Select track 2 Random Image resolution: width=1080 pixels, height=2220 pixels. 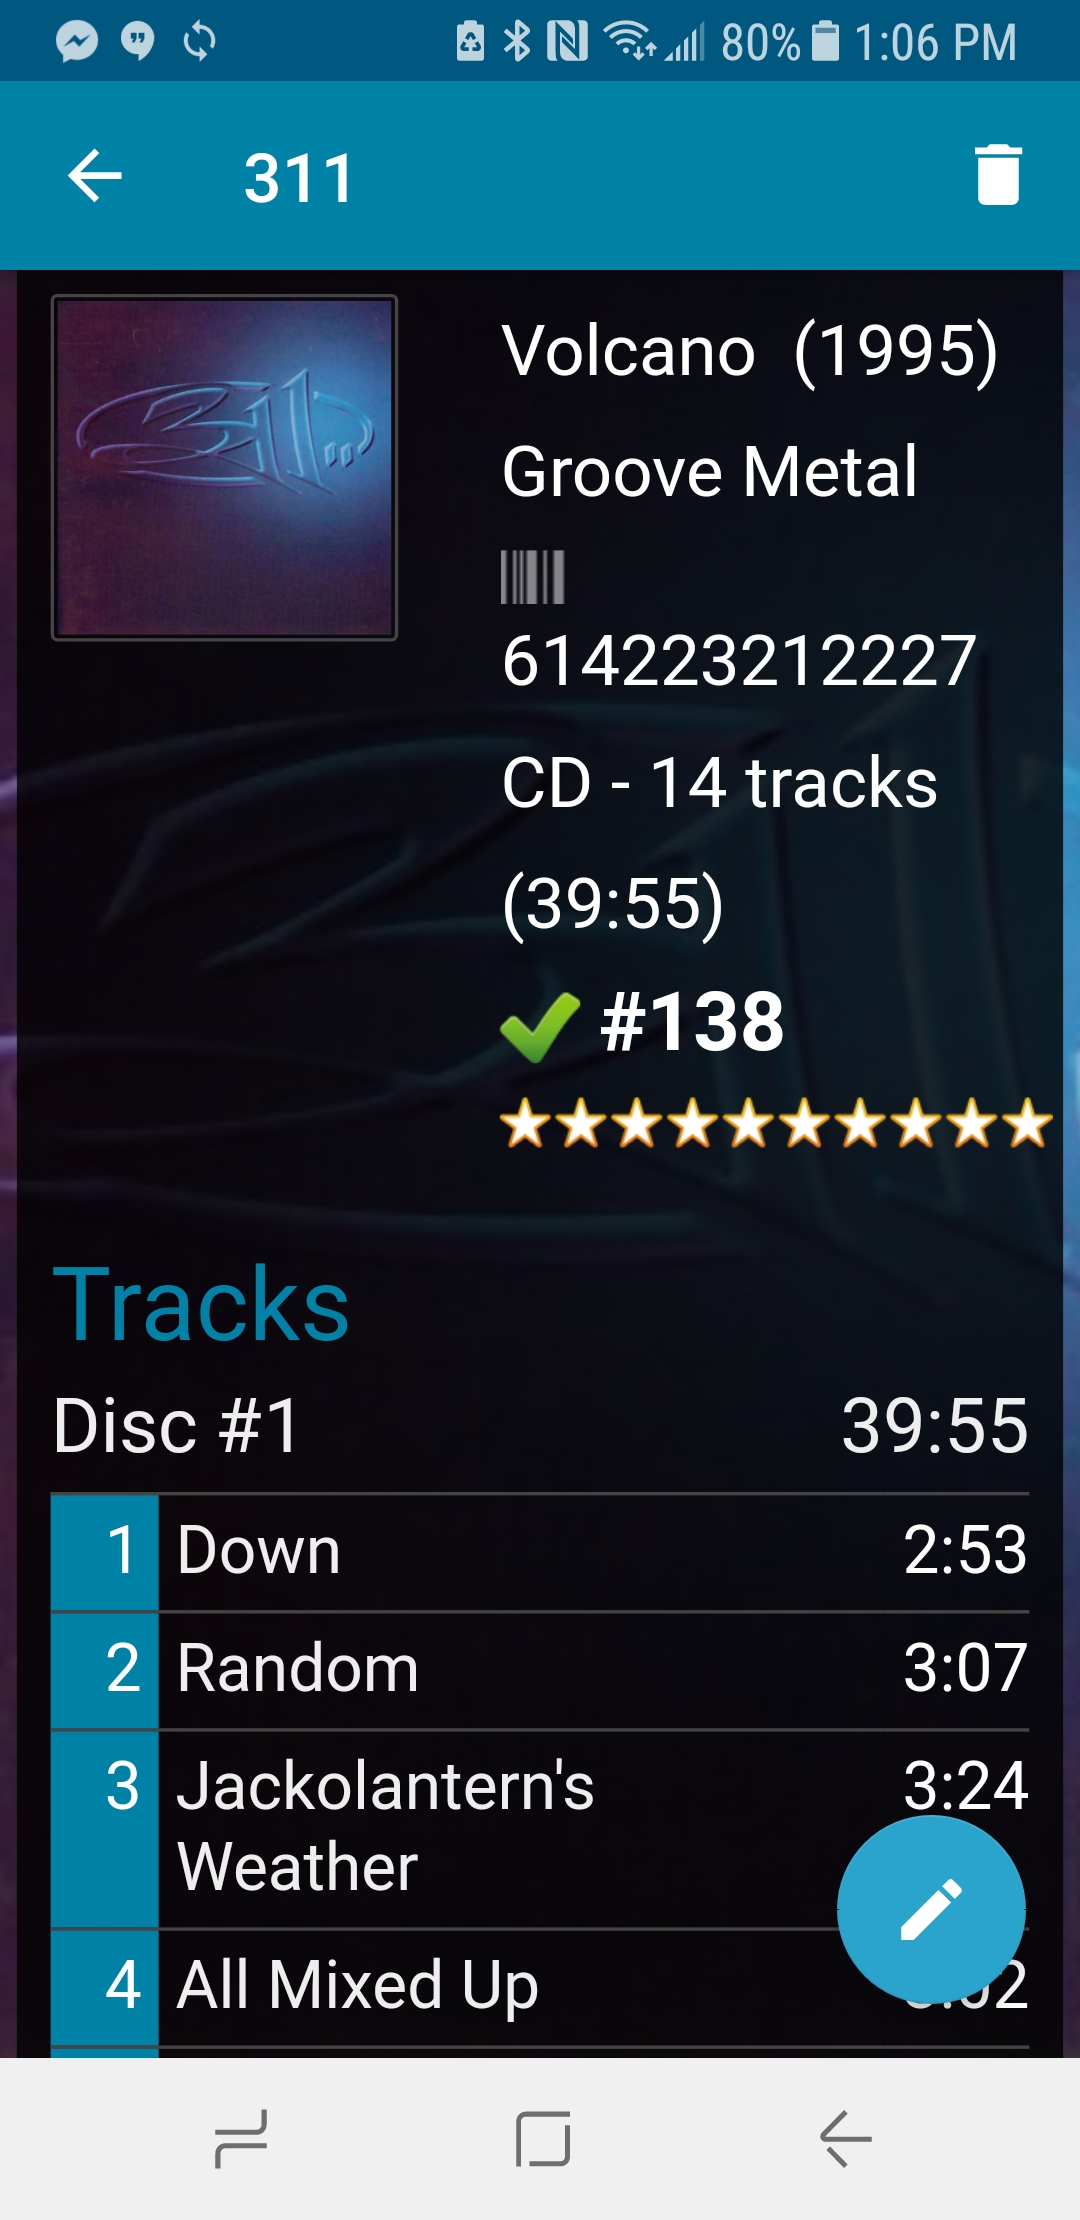[540, 1670]
